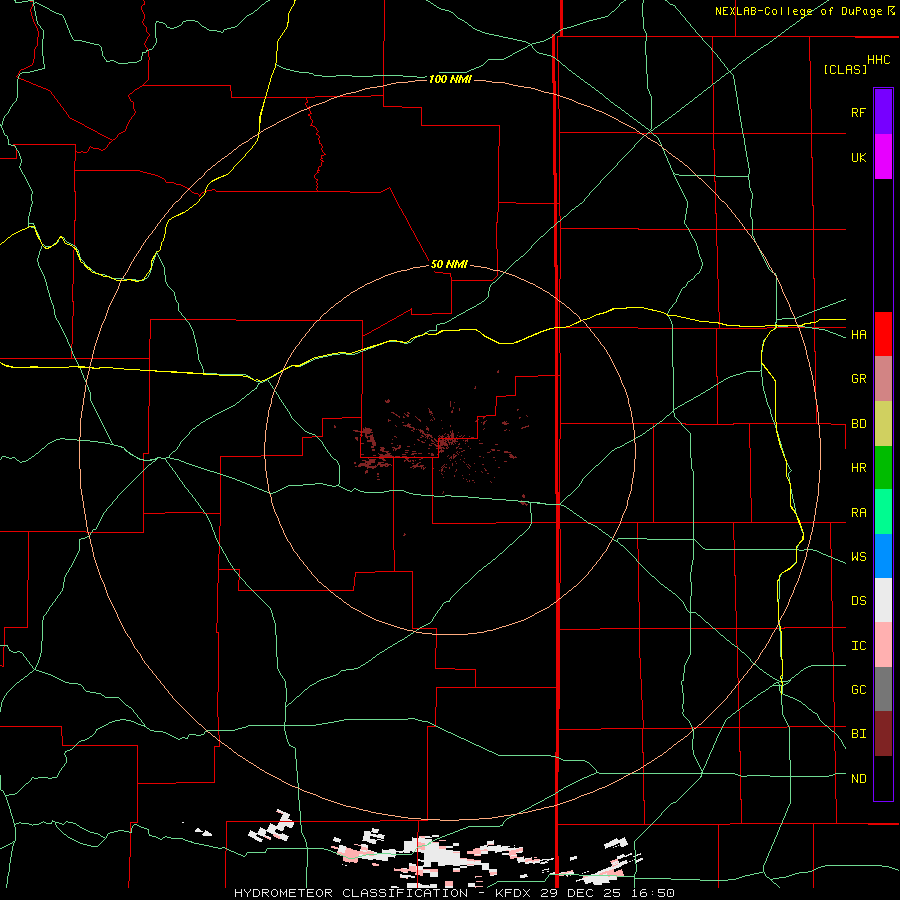Click the IC legend label
The height and width of the screenshot is (900, 900).
858,646
